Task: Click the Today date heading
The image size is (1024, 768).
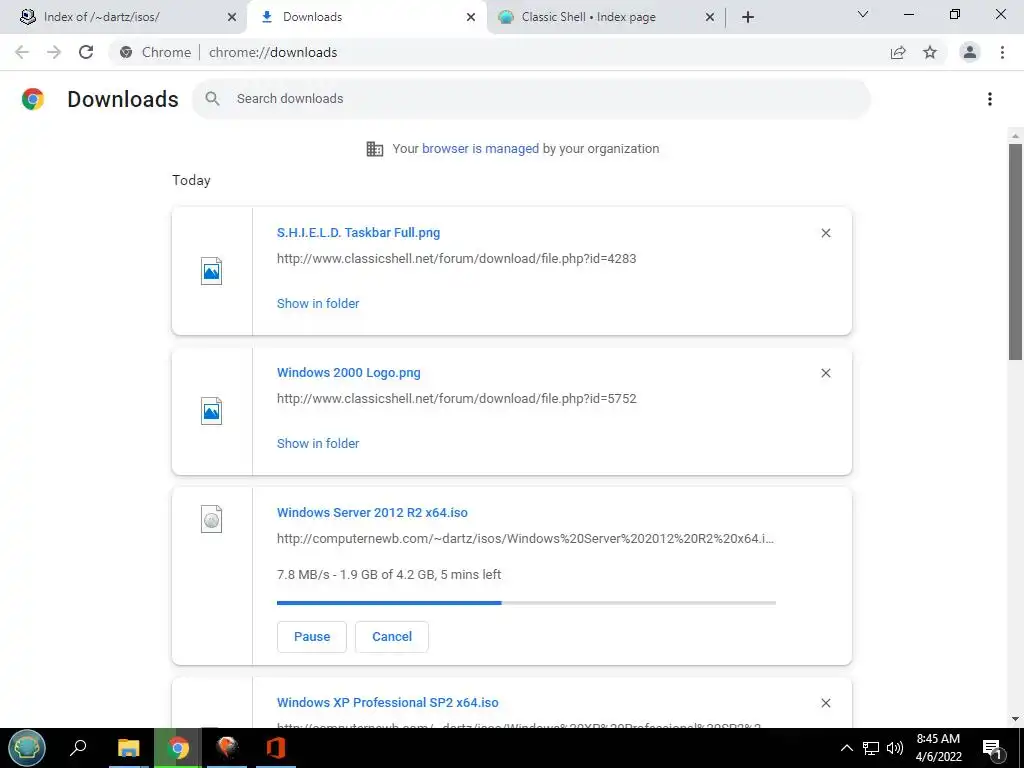Action: [x=191, y=180]
